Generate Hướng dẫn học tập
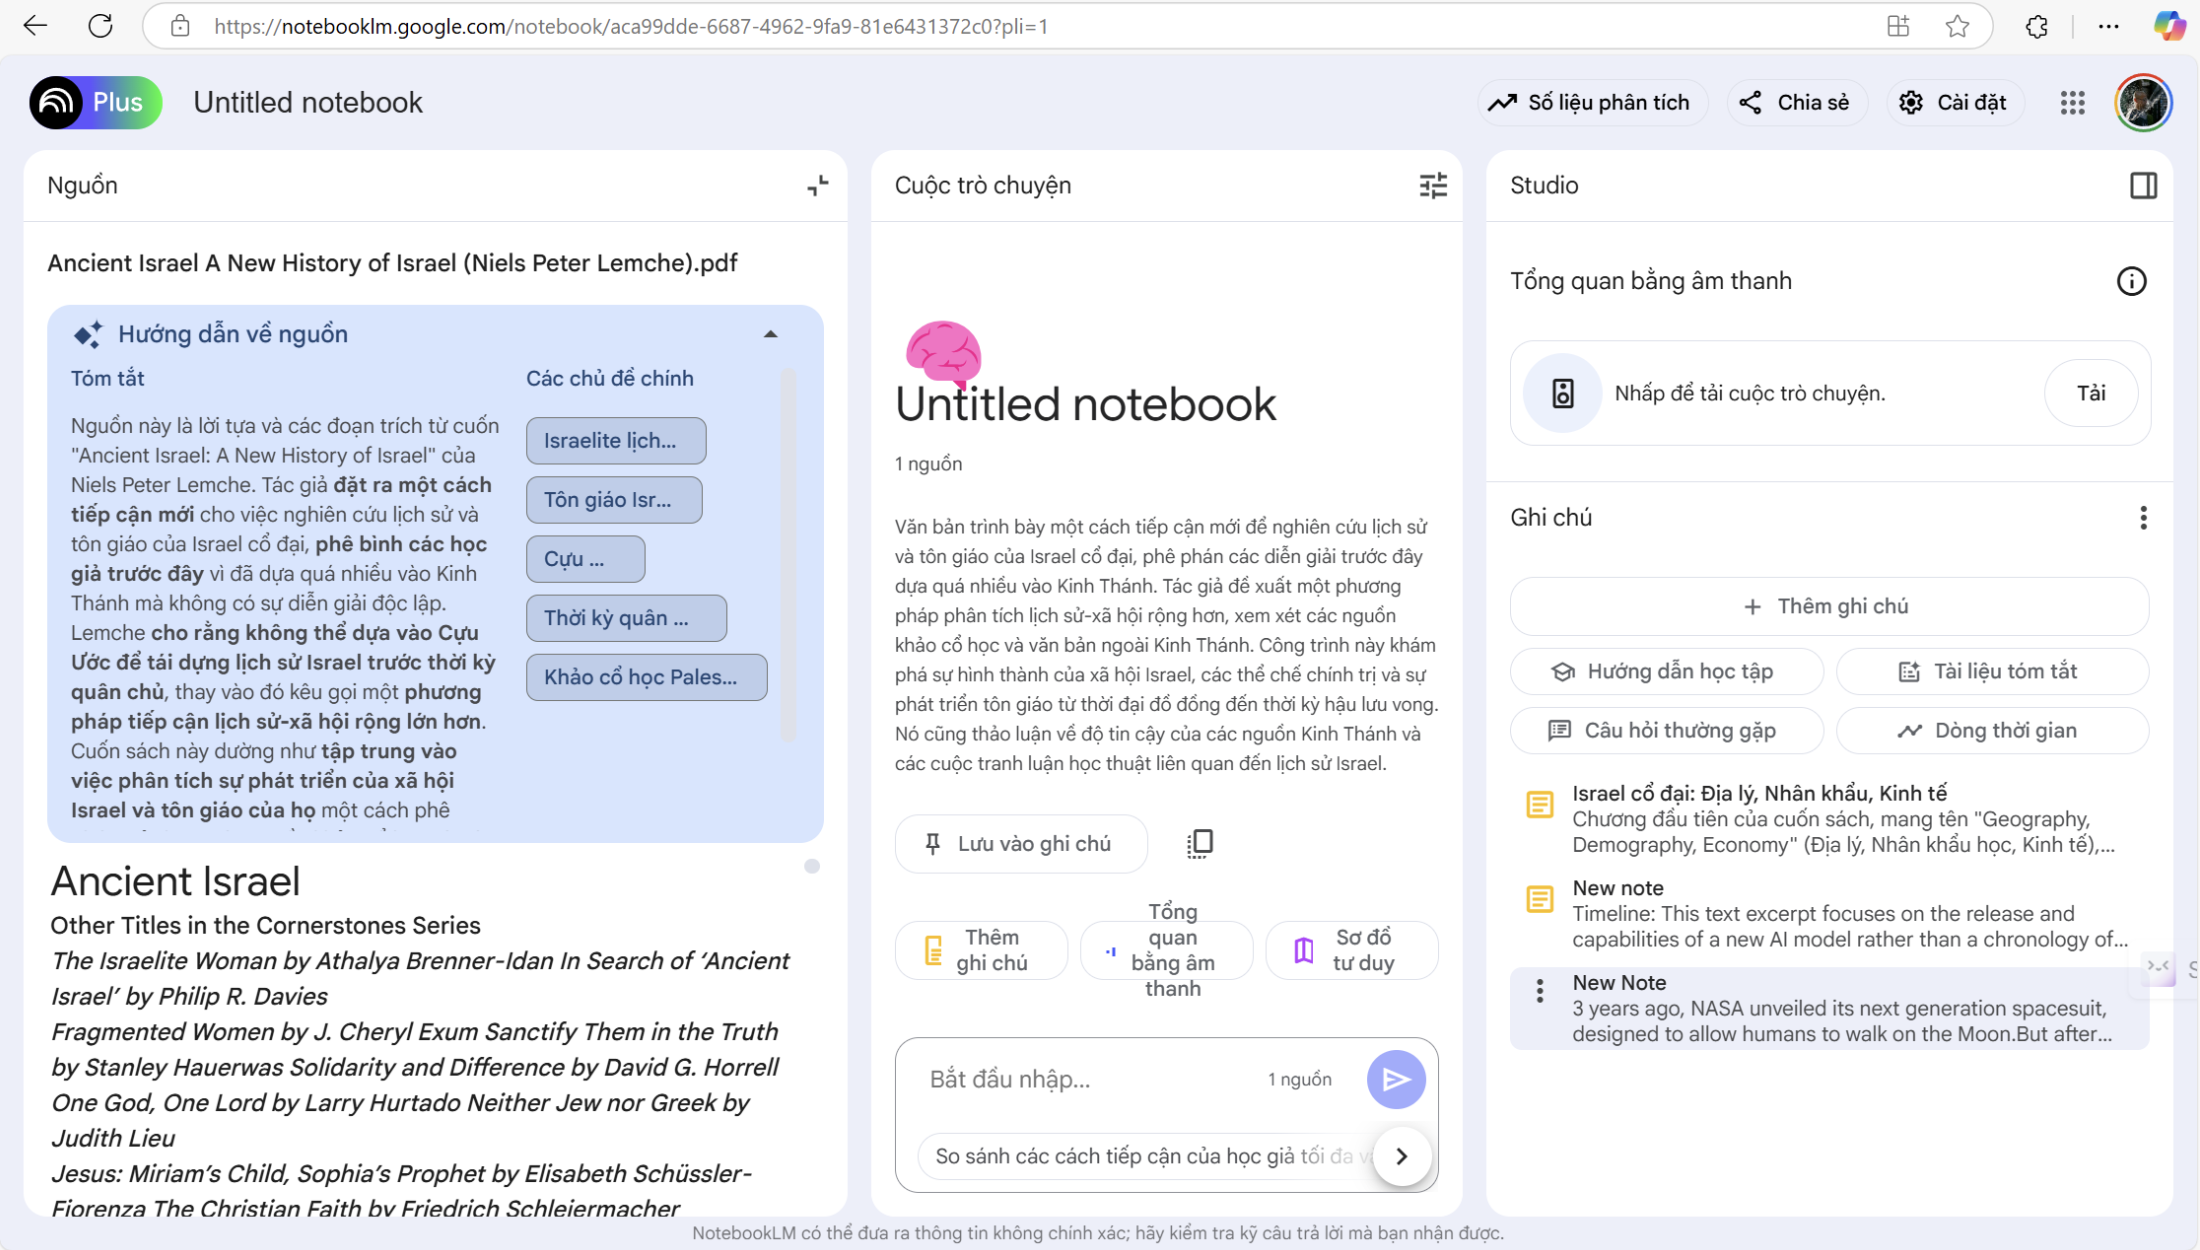Viewport: 2200px width, 1250px height. coord(1665,671)
